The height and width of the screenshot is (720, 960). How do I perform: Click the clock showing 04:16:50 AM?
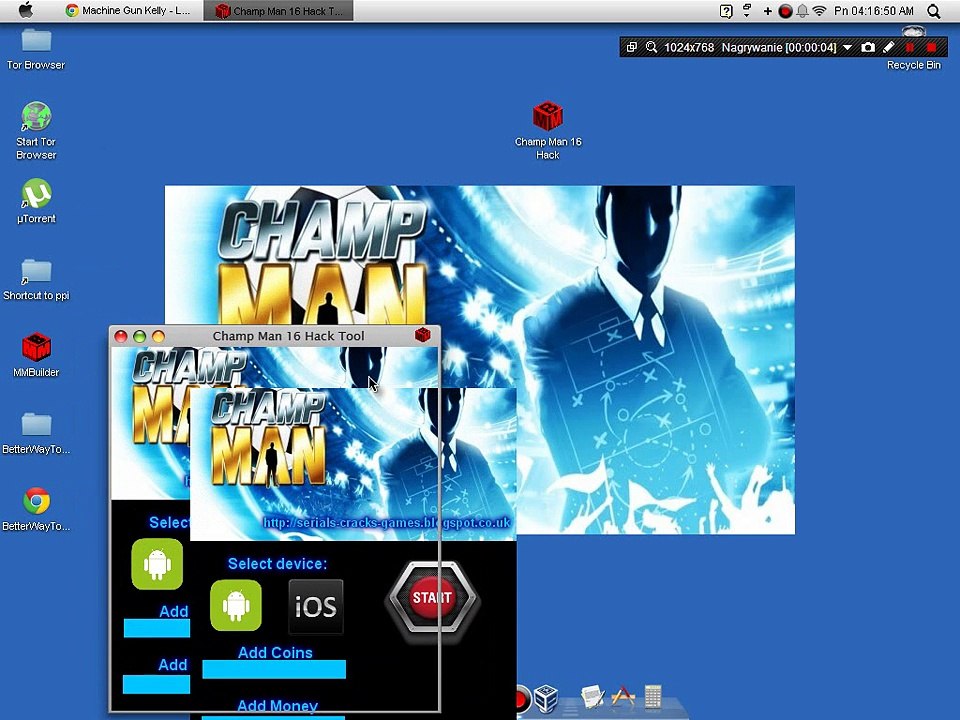(x=874, y=10)
